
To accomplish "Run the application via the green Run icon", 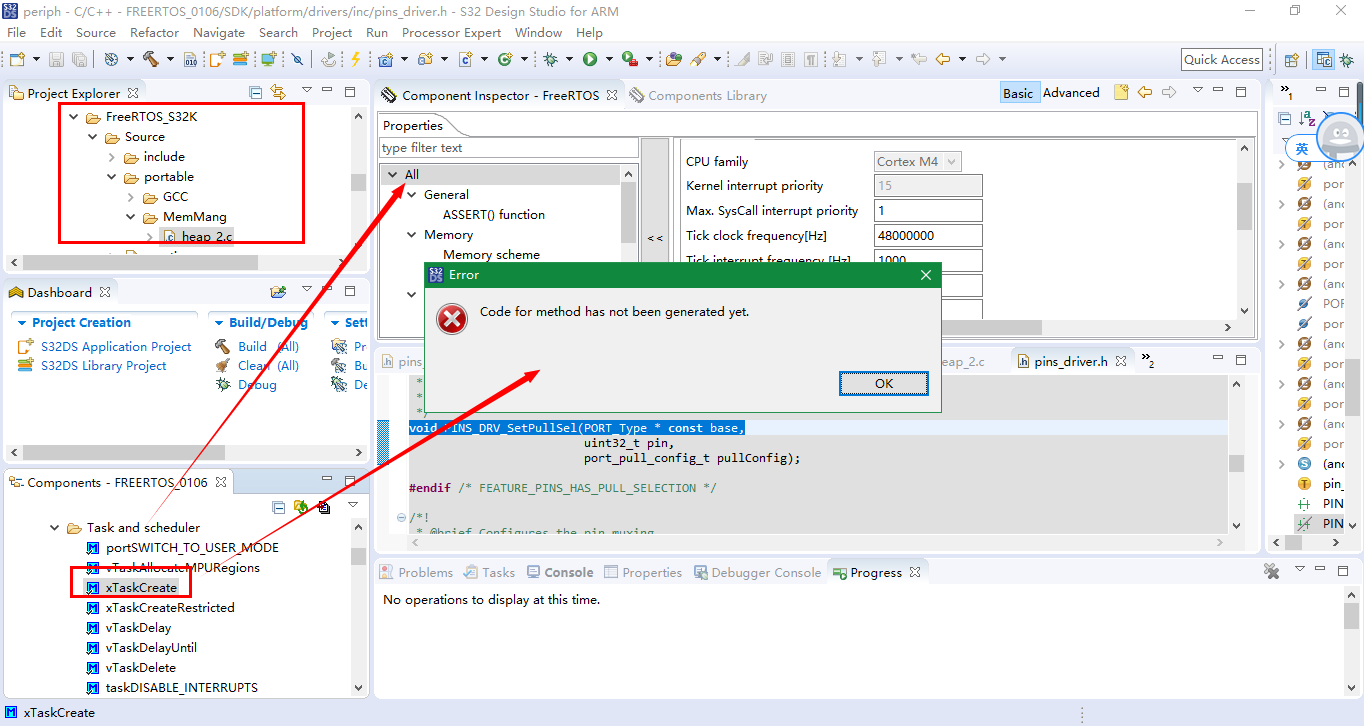I will 590,60.
